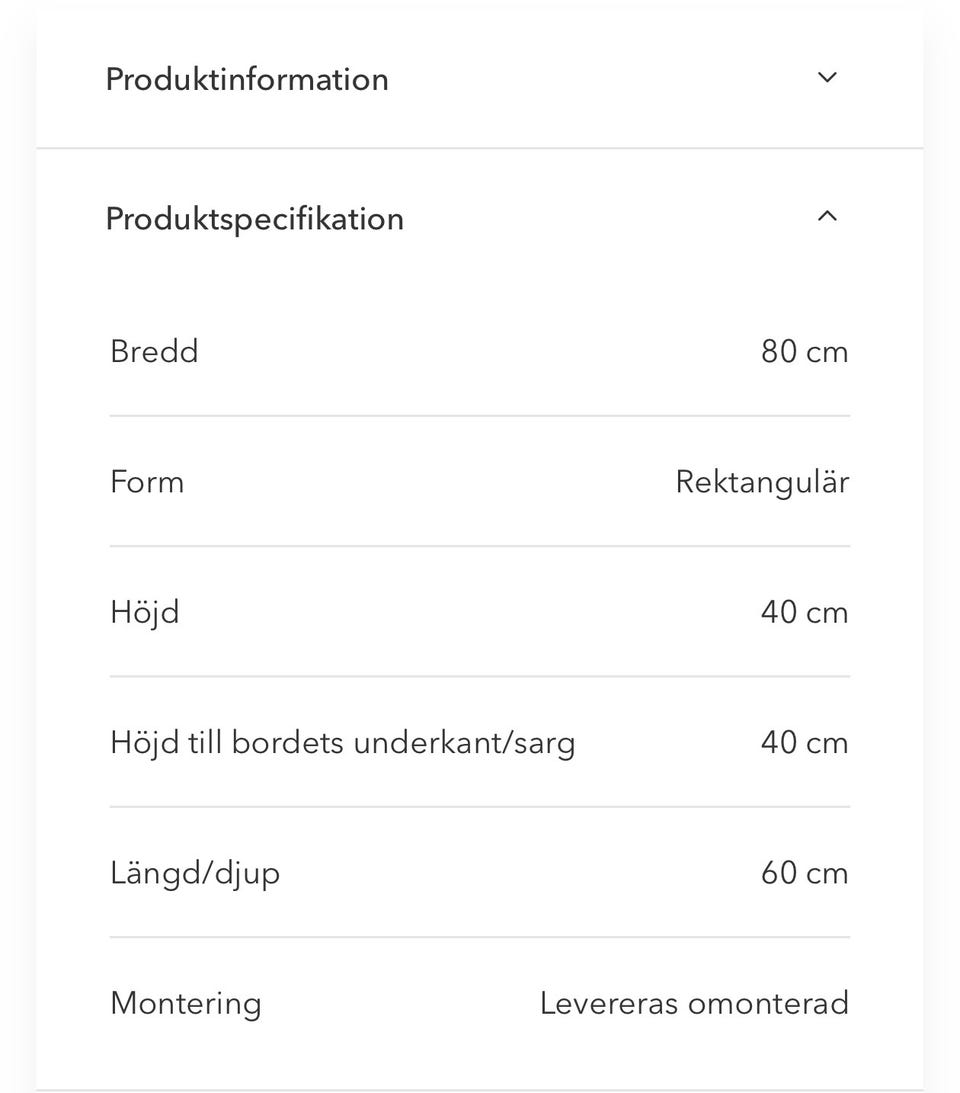Click the Rektangulär value

pos(762,482)
